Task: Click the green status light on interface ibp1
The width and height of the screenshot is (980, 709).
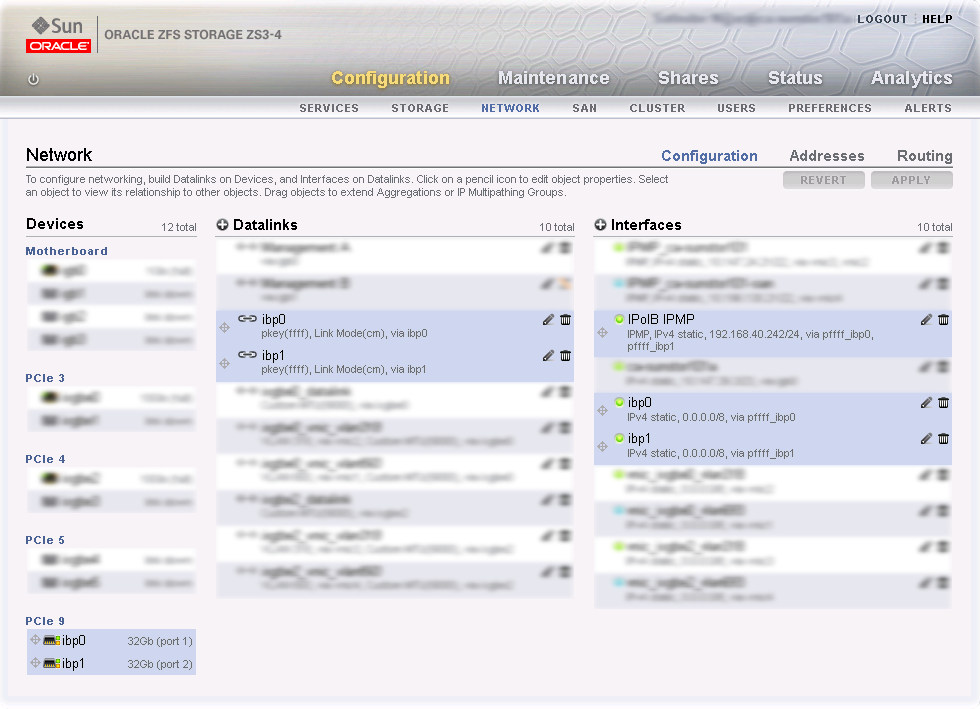Action: (x=620, y=439)
